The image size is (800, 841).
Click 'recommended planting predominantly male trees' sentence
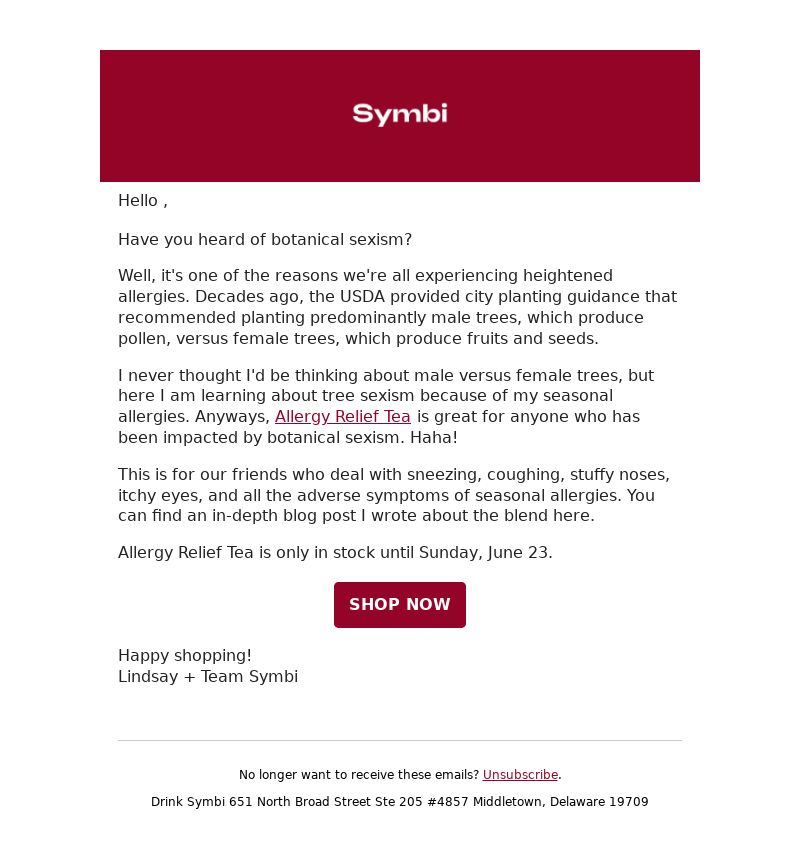coord(318,318)
